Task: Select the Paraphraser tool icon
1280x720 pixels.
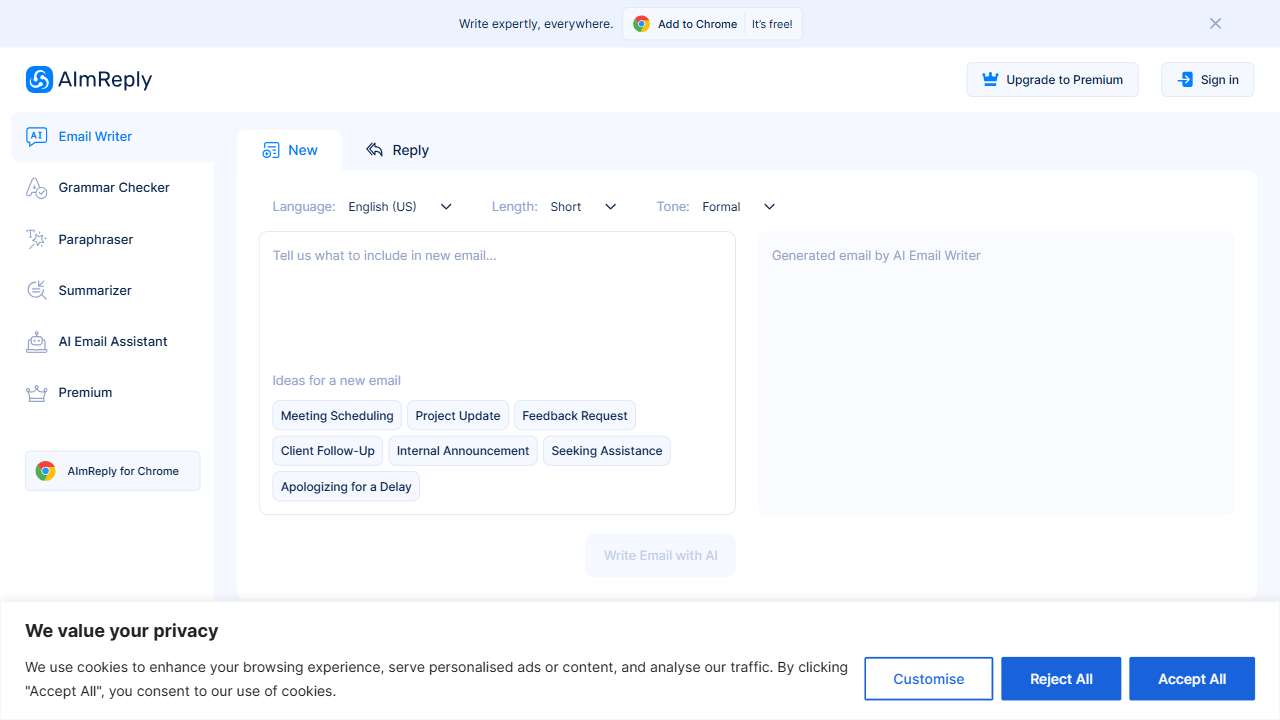Action: point(37,240)
